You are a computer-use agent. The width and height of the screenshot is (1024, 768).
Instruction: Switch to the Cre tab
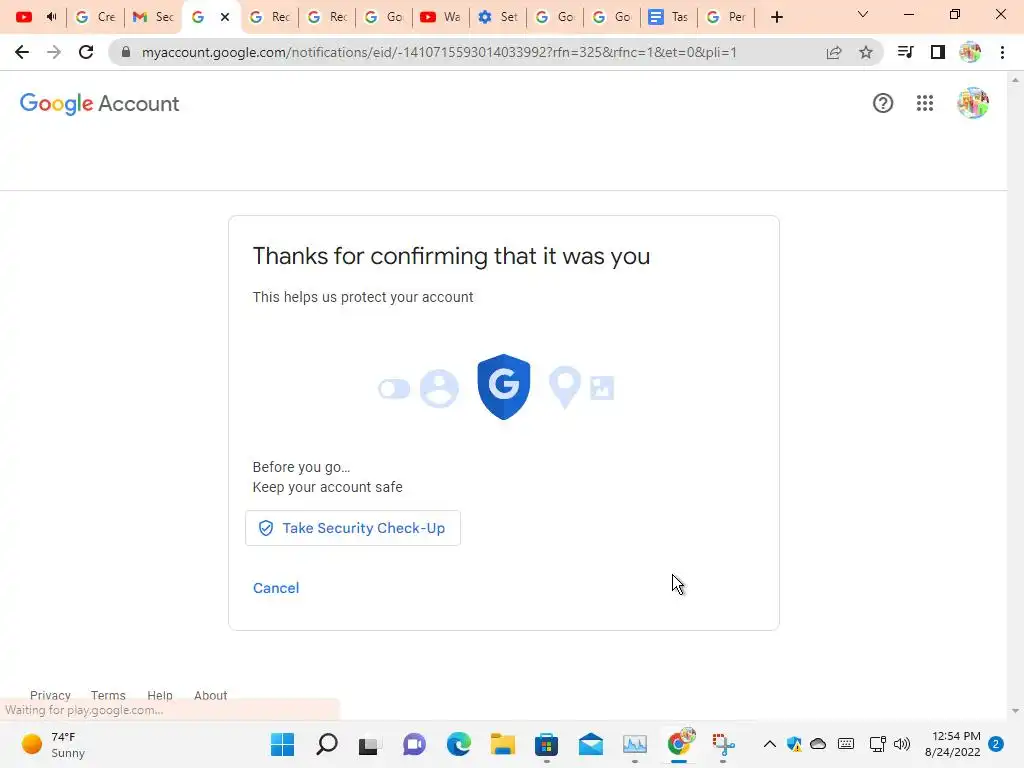point(96,17)
